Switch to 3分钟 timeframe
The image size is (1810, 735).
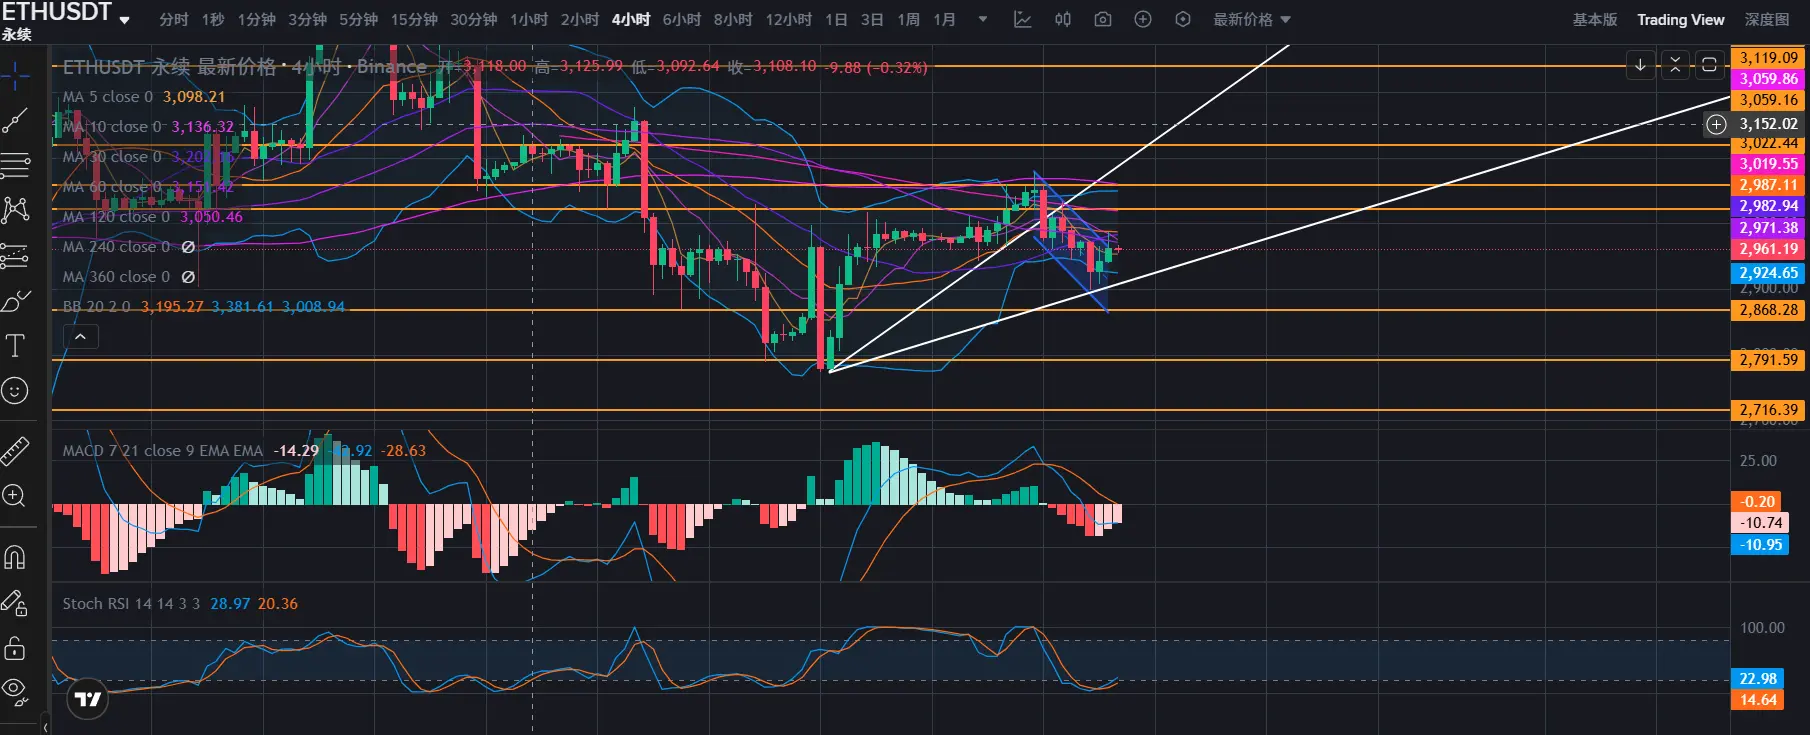[x=308, y=20]
